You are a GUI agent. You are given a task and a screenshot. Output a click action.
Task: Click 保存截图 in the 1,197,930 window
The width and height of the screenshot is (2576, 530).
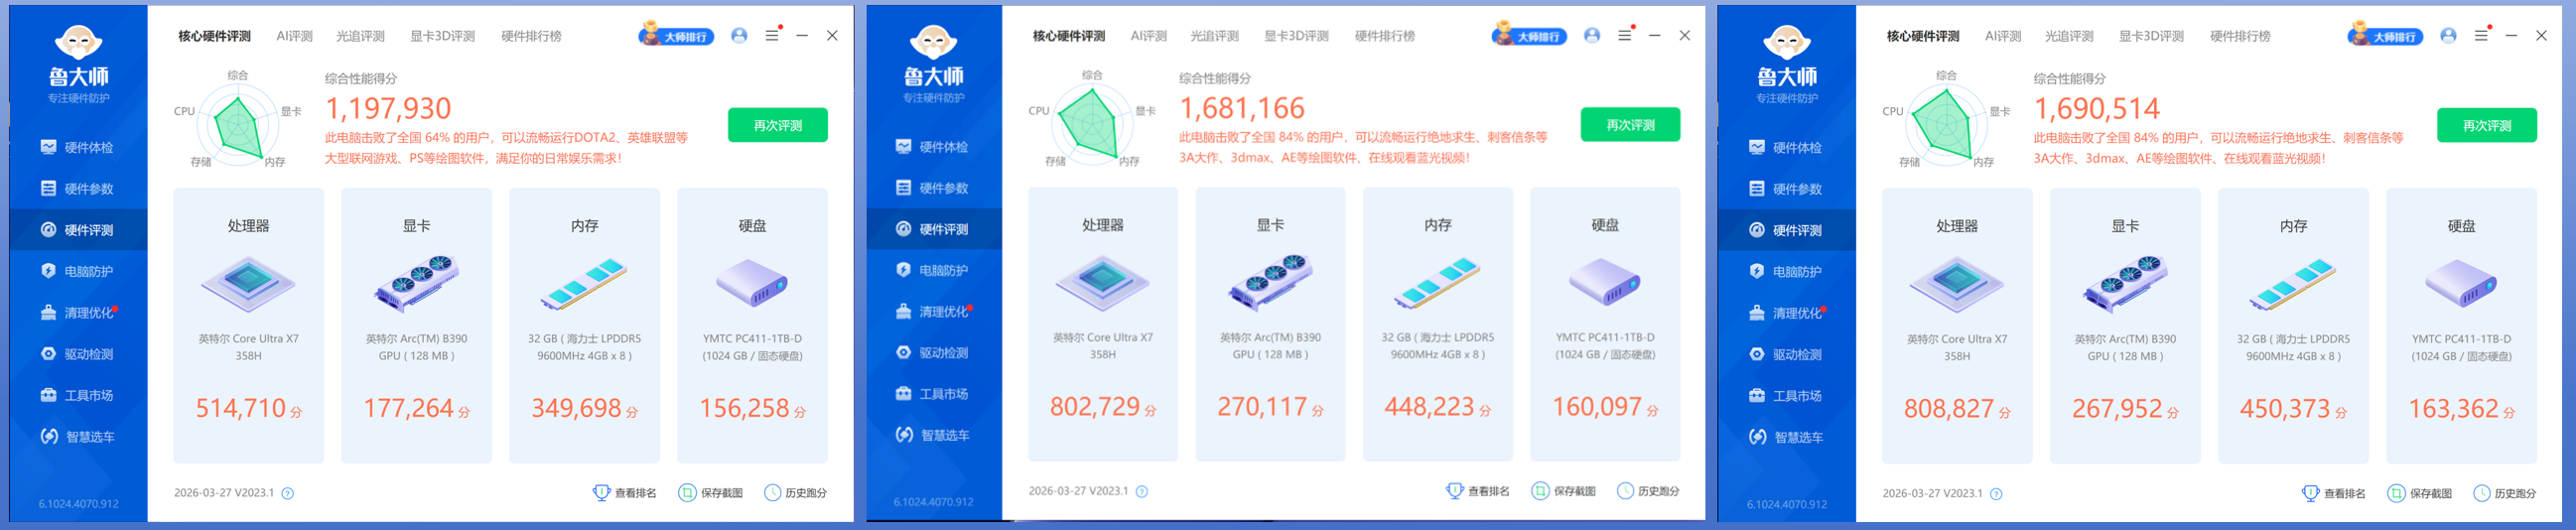pyautogui.click(x=711, y=493)
